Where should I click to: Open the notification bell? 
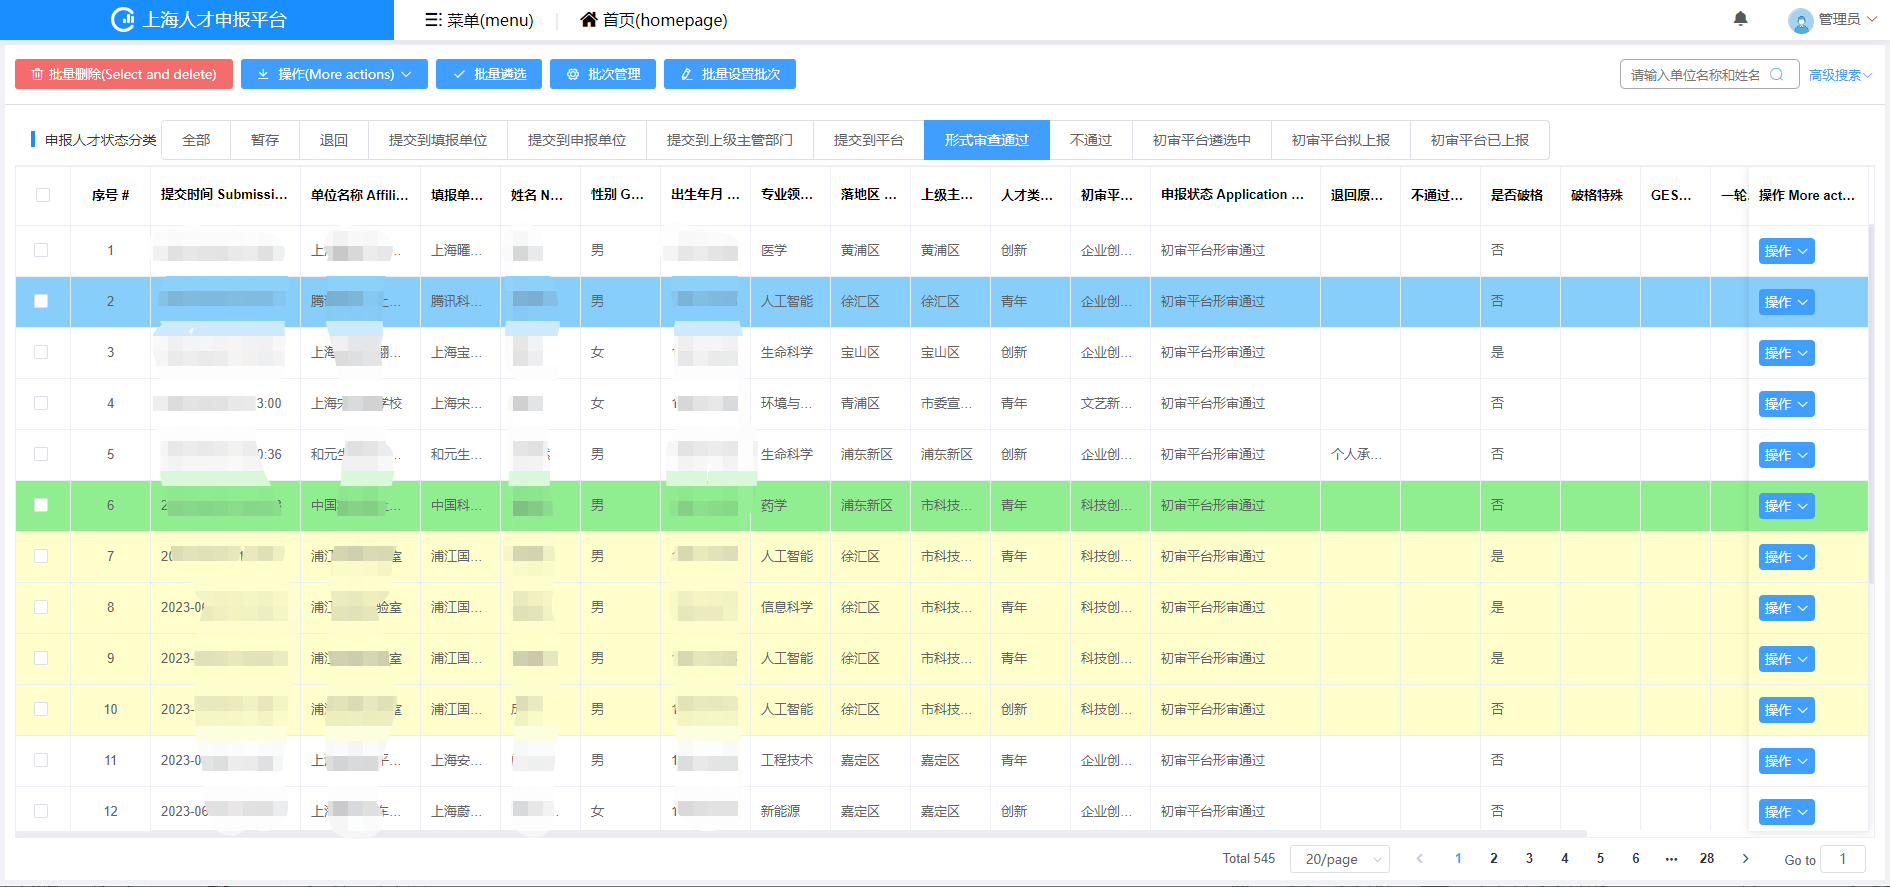click(1740, 19)
